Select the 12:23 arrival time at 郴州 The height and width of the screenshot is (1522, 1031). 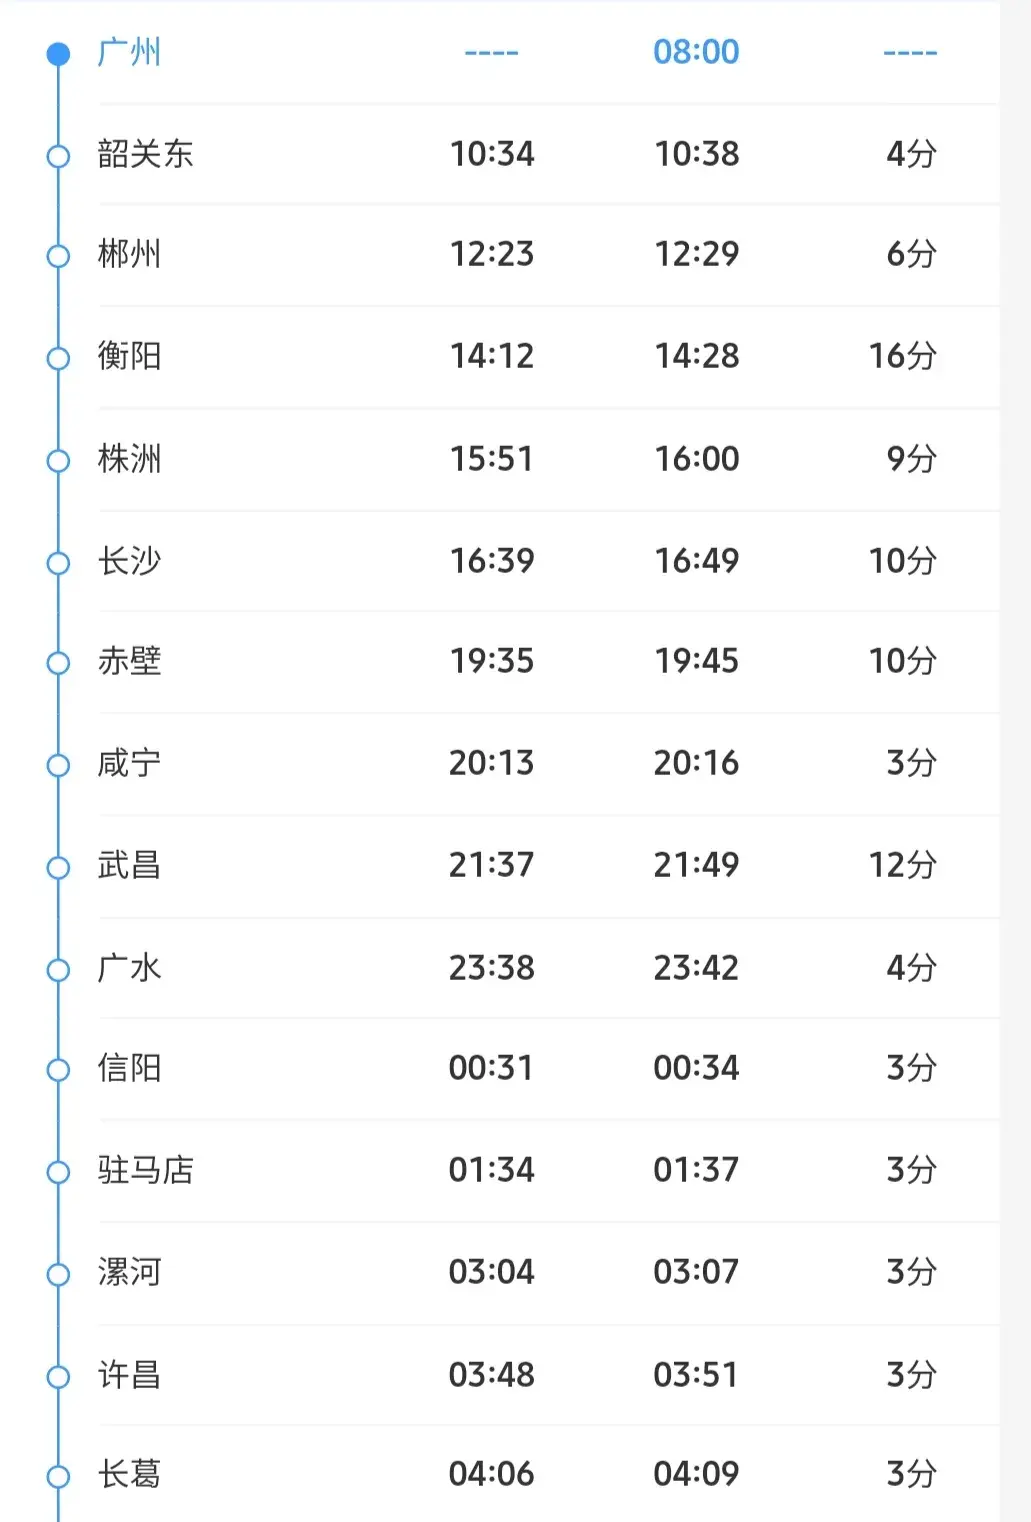(491, 254)
